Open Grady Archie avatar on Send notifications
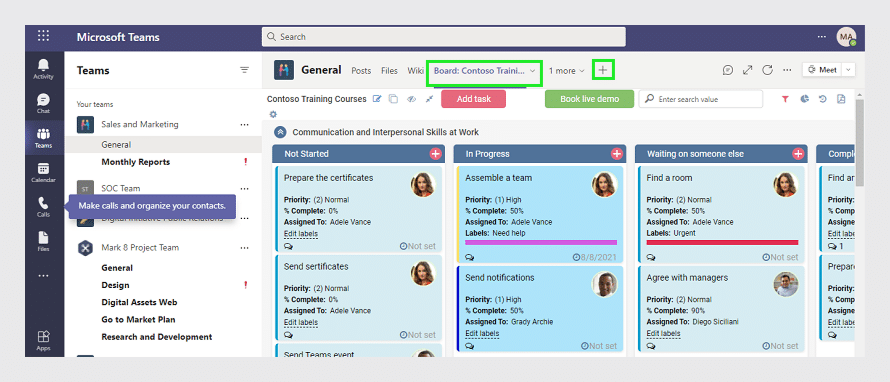 tap(604, 284)
